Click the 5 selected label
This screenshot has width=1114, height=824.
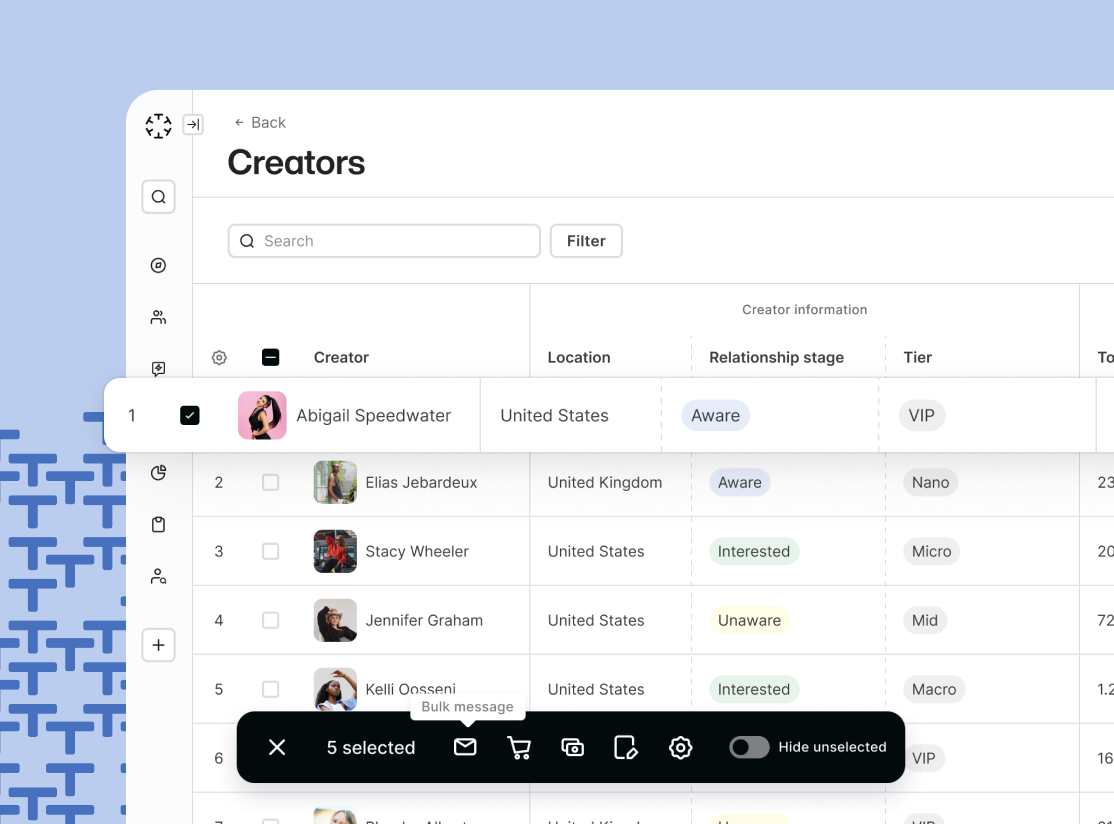(371, 747)
